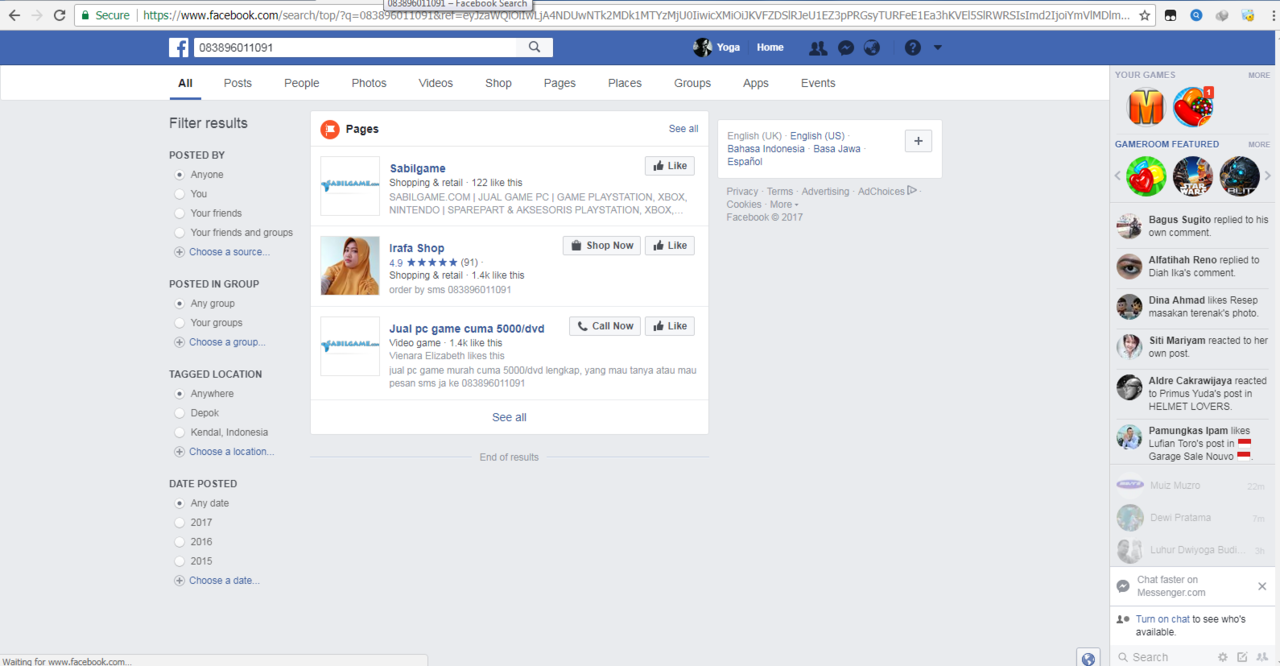
Task: Reload the page with refresh icon
Action: point(60,15)
